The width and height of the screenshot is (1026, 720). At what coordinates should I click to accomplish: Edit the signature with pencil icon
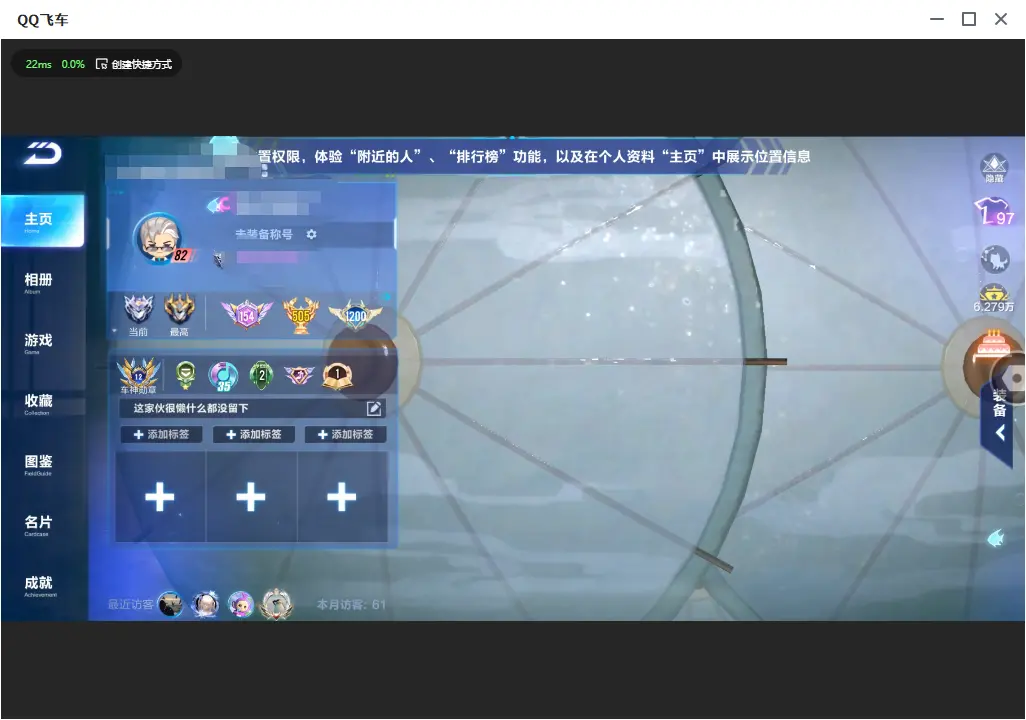pyautogui.click(x=374, y=408)
